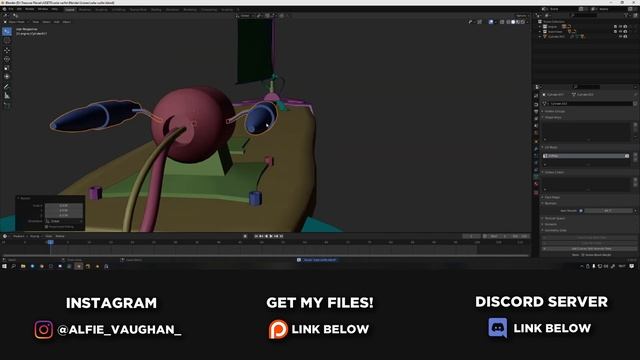Disable rendering for Cylinder object in outliner

[625, 36]
